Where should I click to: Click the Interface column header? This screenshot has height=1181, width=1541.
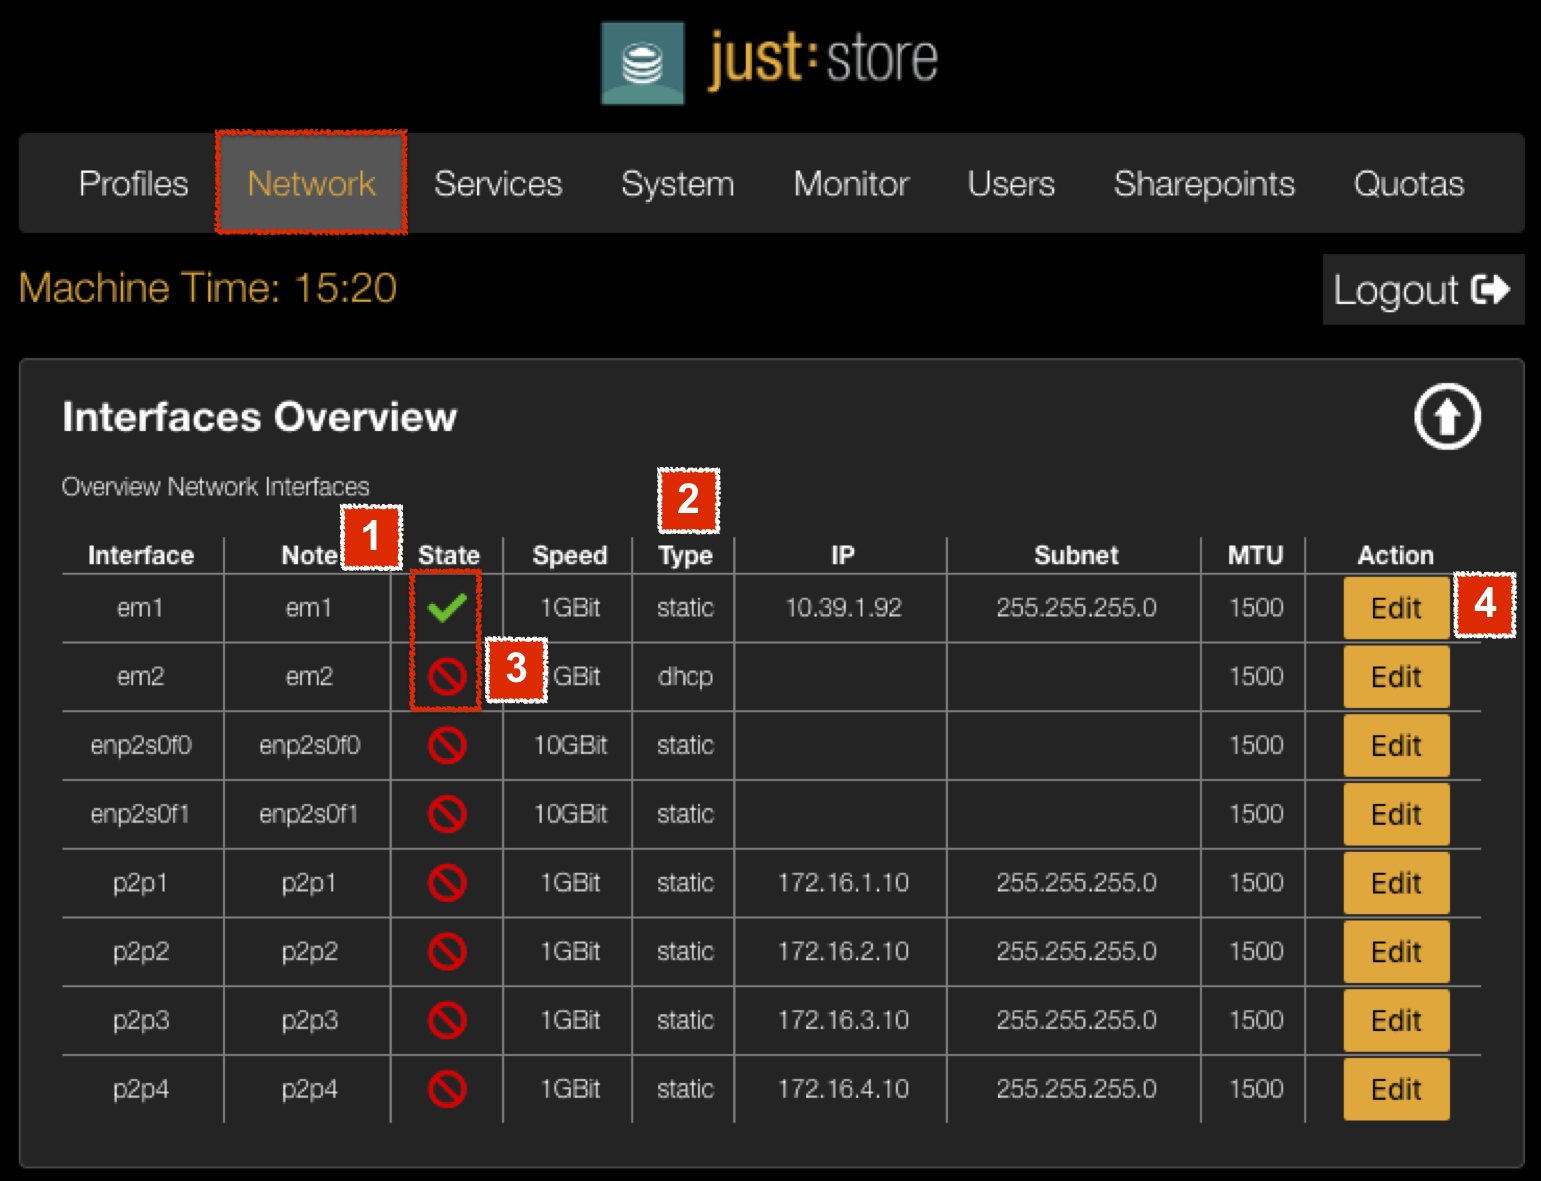coord(141,555)
